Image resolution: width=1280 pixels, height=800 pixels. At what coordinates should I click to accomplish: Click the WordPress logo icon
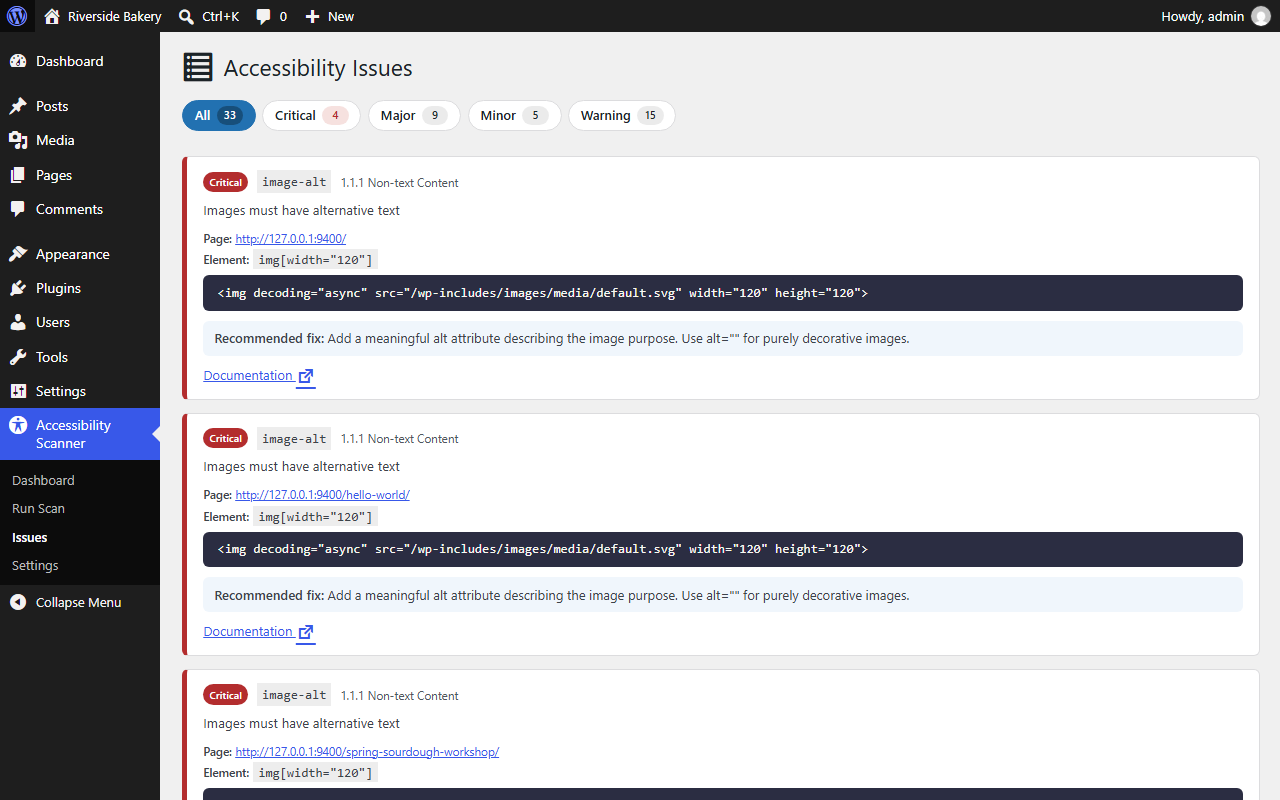coord(17,16)
